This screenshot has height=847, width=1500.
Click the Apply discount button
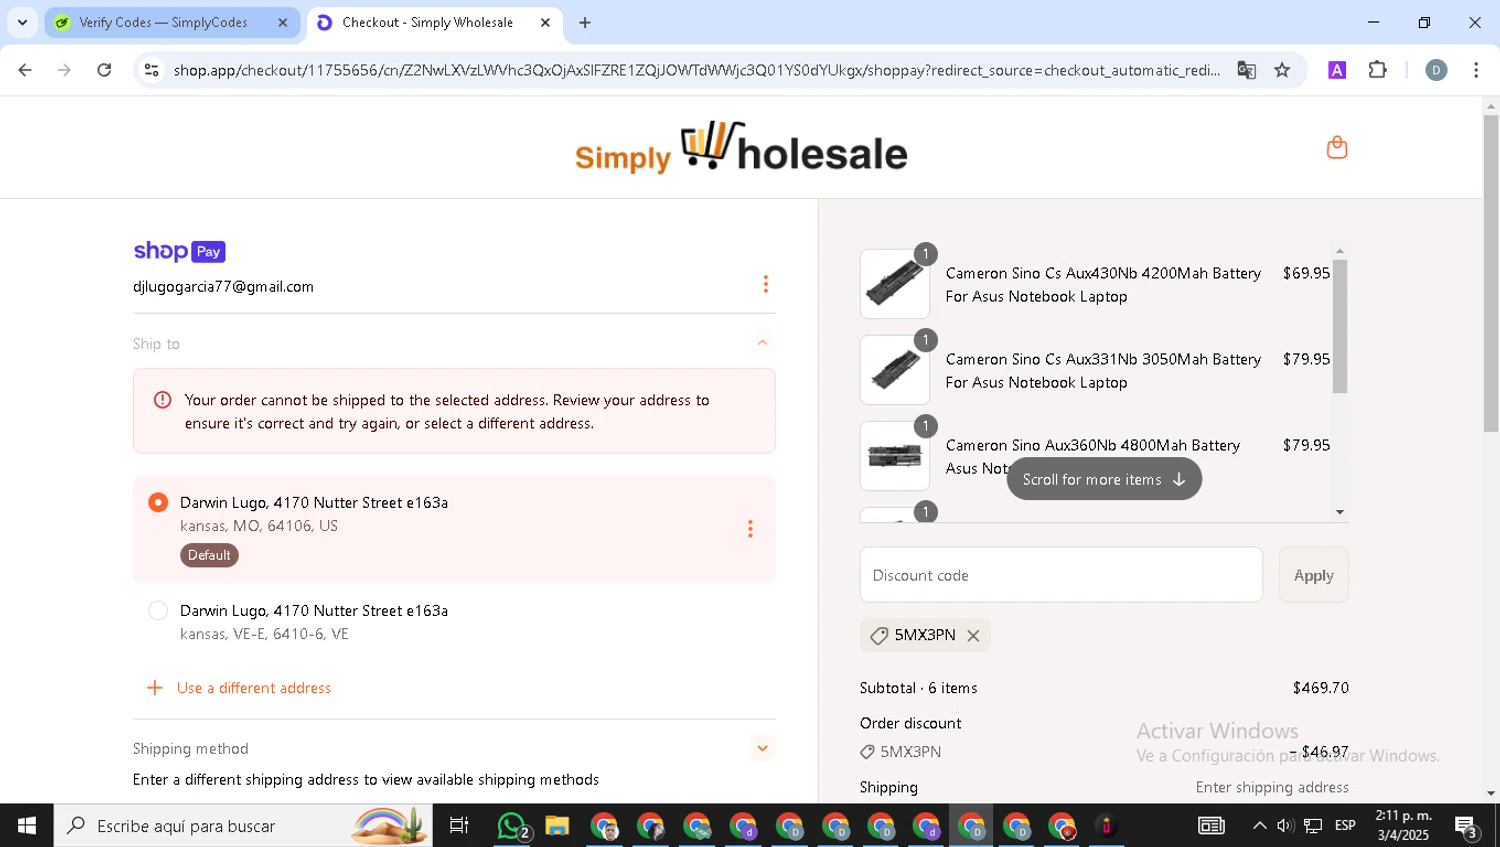1313,575
